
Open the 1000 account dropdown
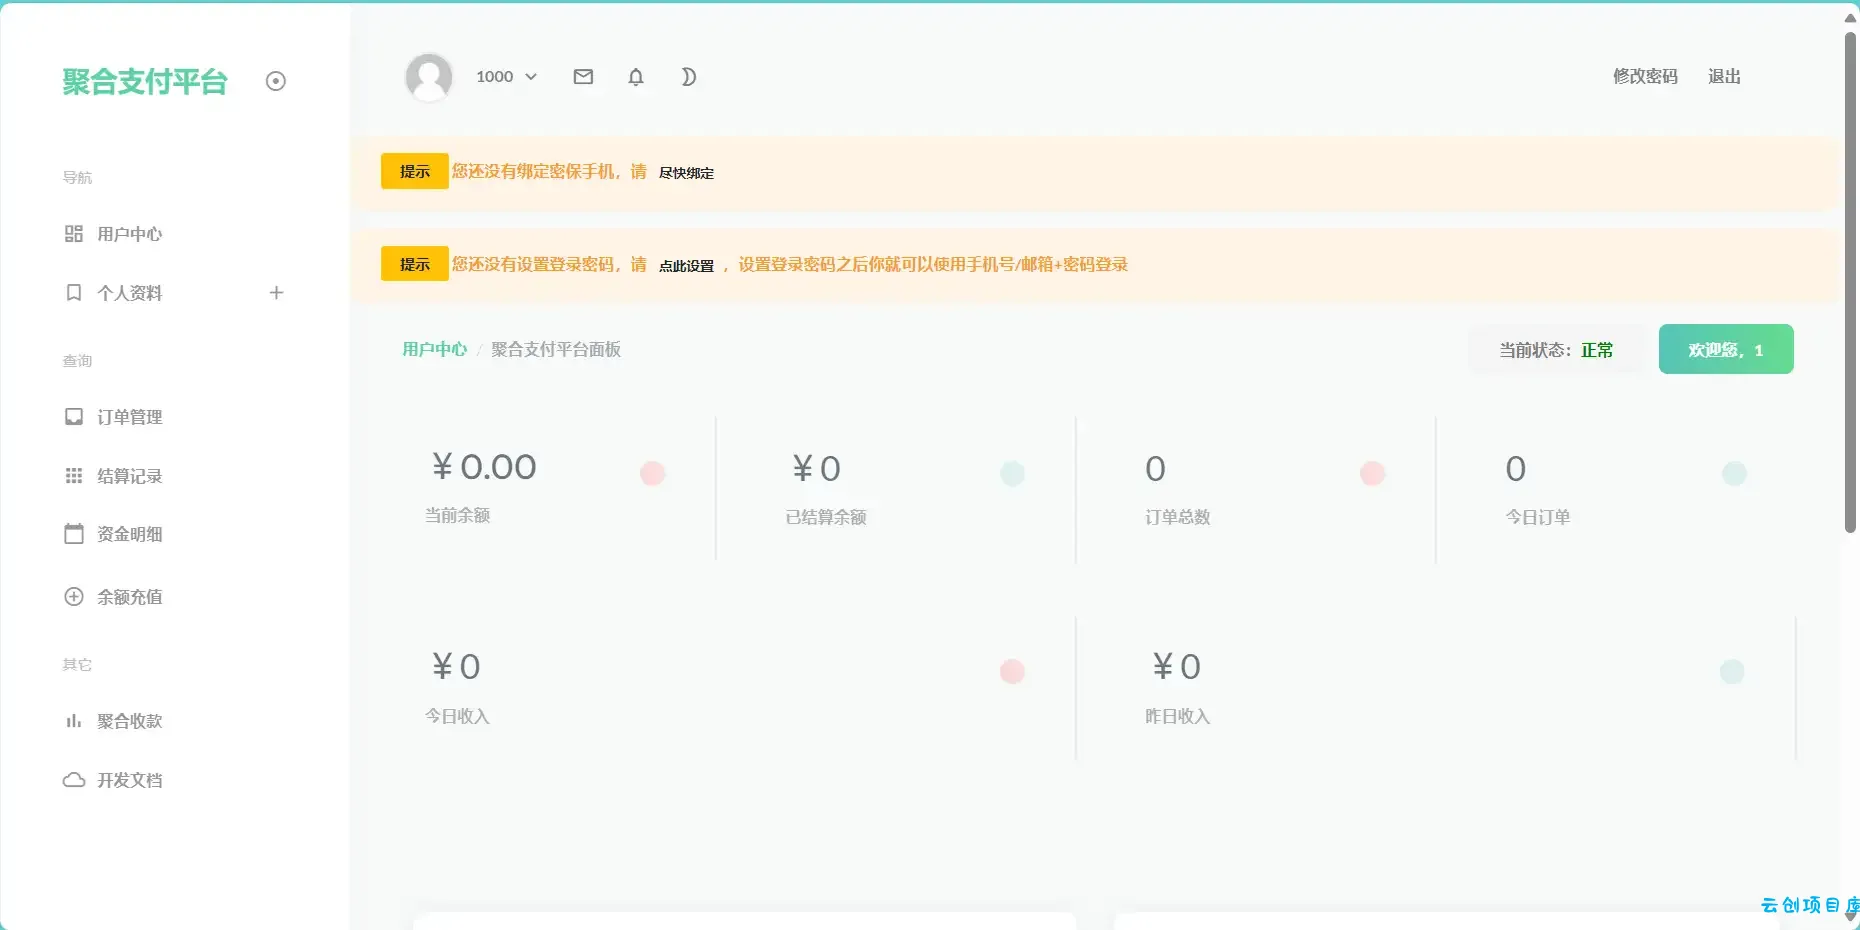(x=506, y=76)
